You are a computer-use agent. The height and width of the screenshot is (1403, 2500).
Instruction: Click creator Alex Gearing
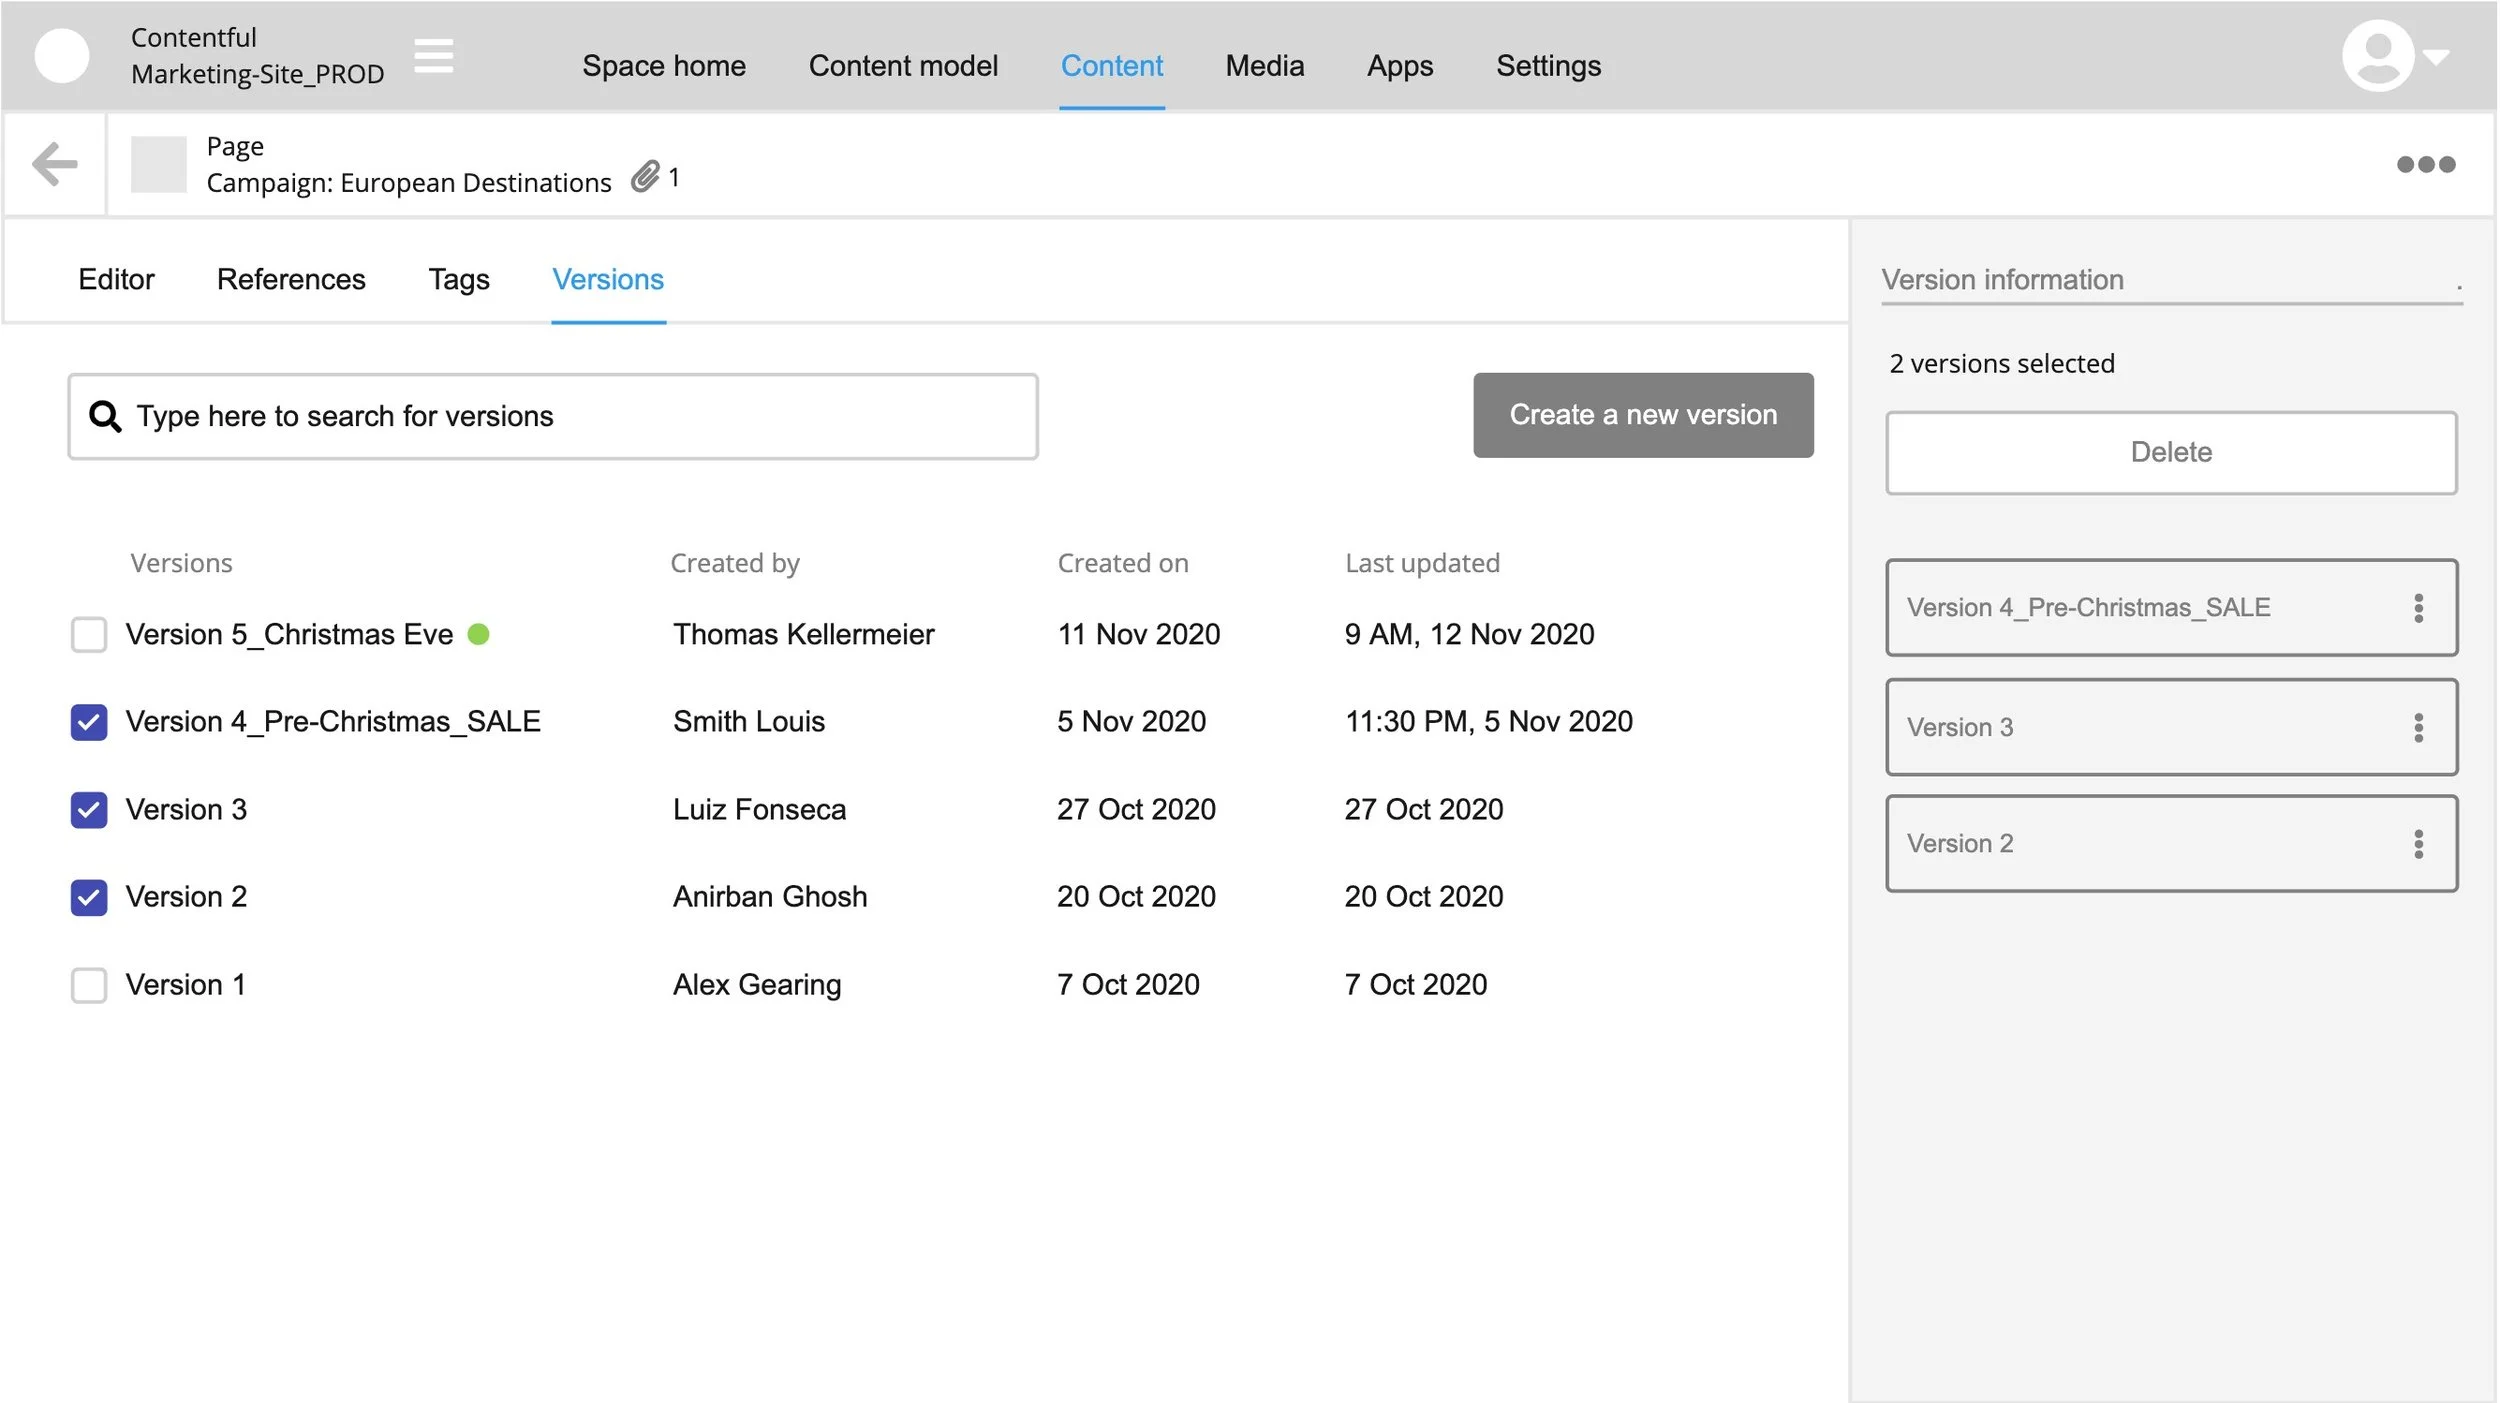pos(757,985)
